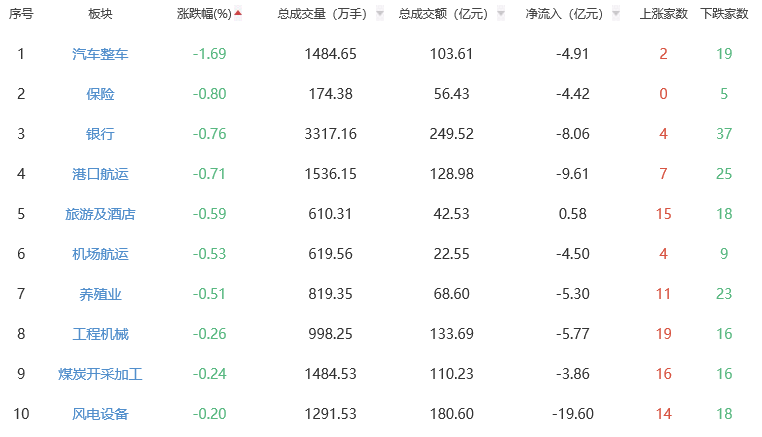
Task: Click the sort arrow next to 净流入
Action: pos(616,14)
